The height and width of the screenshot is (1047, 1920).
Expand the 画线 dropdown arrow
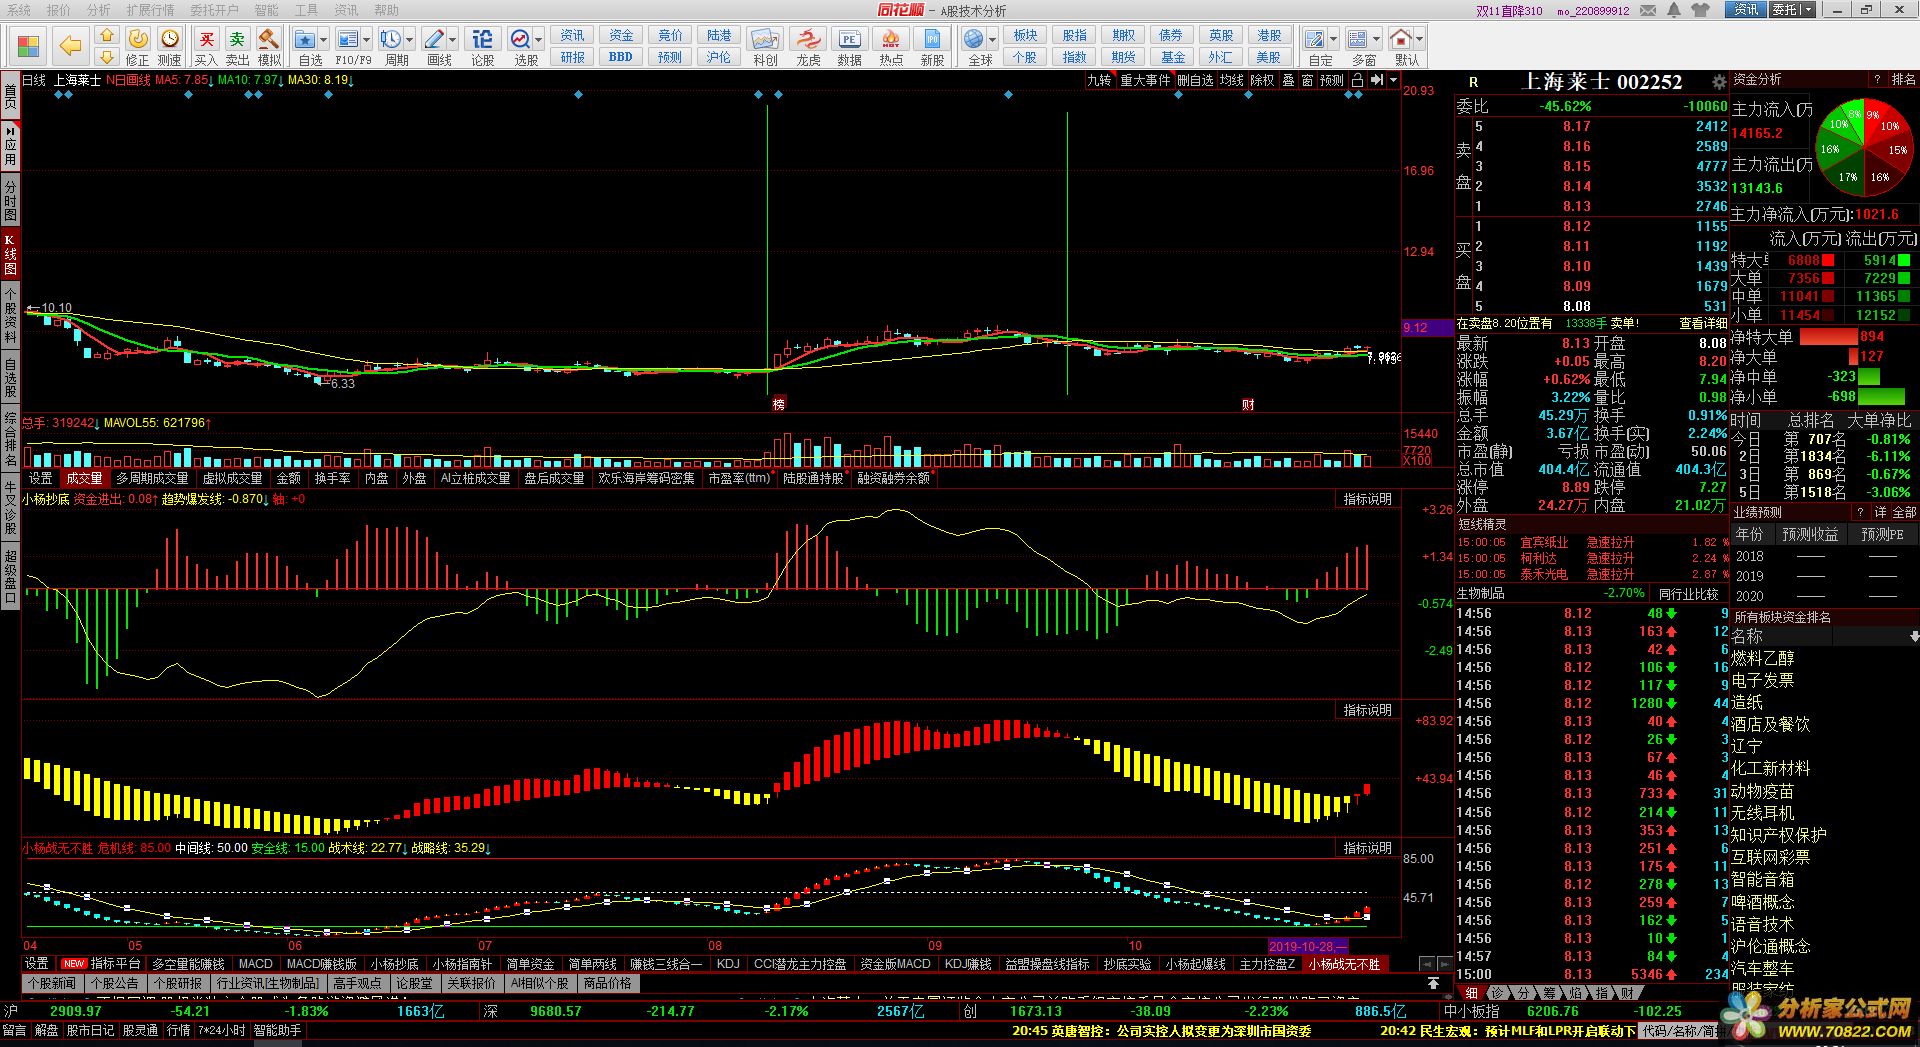pos(453,40)
